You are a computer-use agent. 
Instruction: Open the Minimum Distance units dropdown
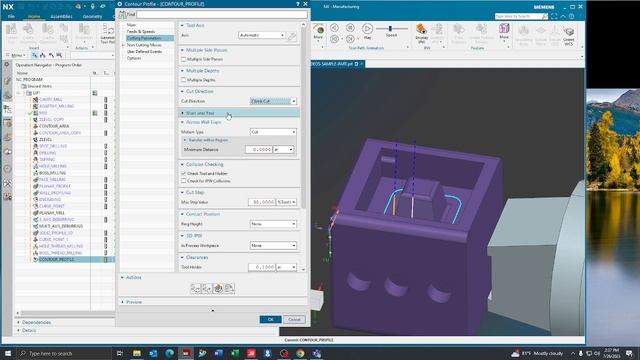(x=283, y=150)
